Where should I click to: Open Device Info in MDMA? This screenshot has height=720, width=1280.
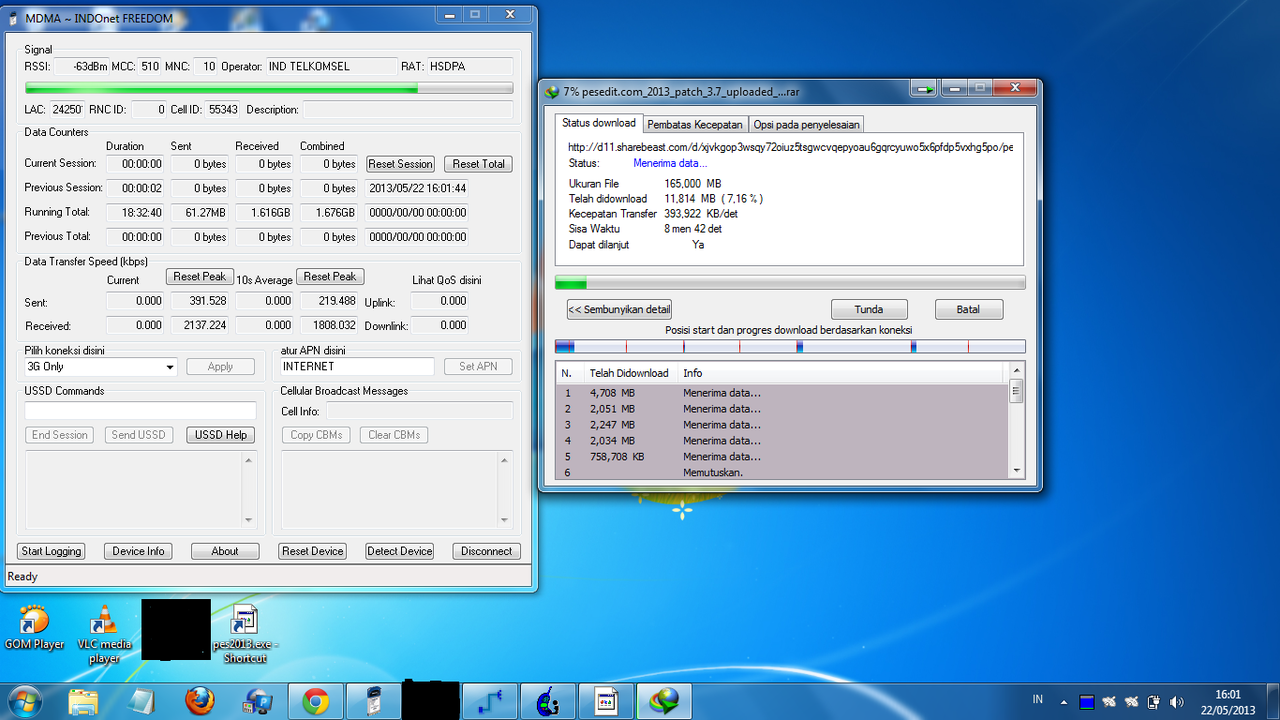pyautogui.click(x=138, y=551)
